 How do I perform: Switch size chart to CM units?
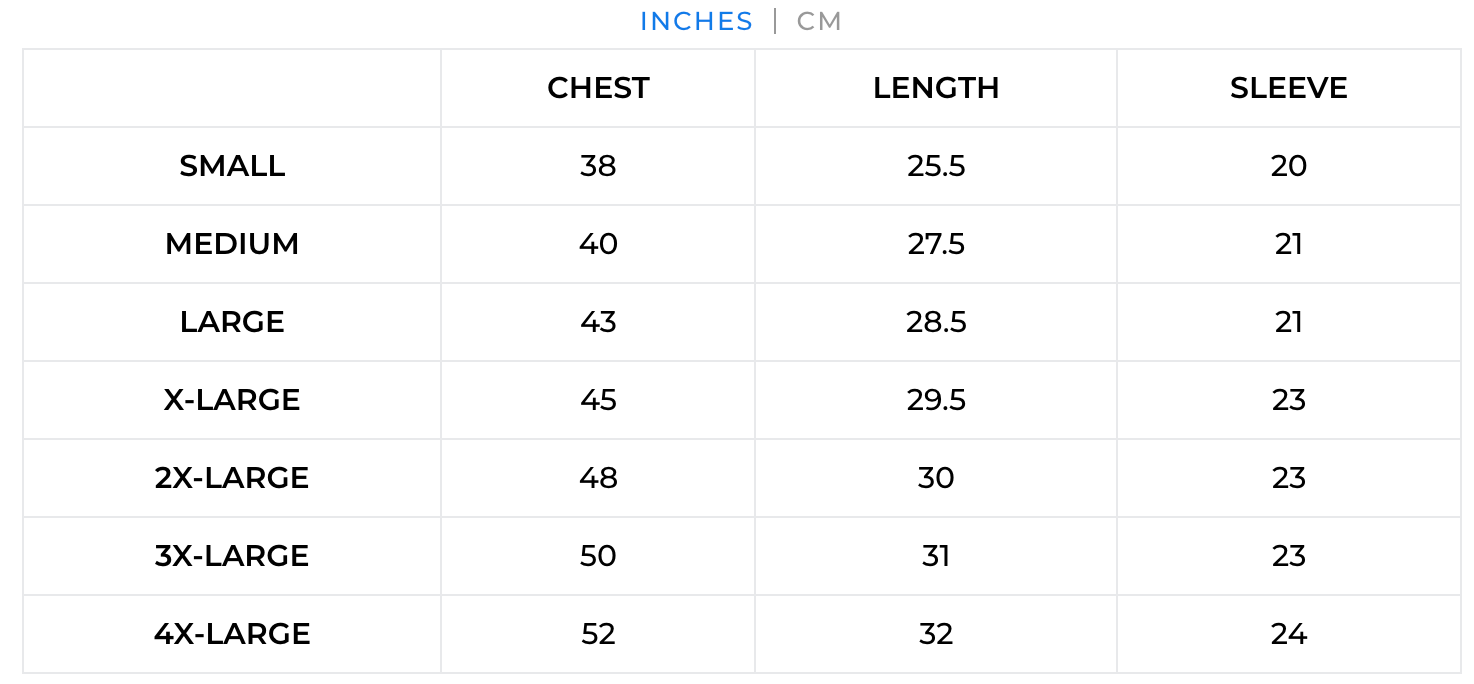819,21
